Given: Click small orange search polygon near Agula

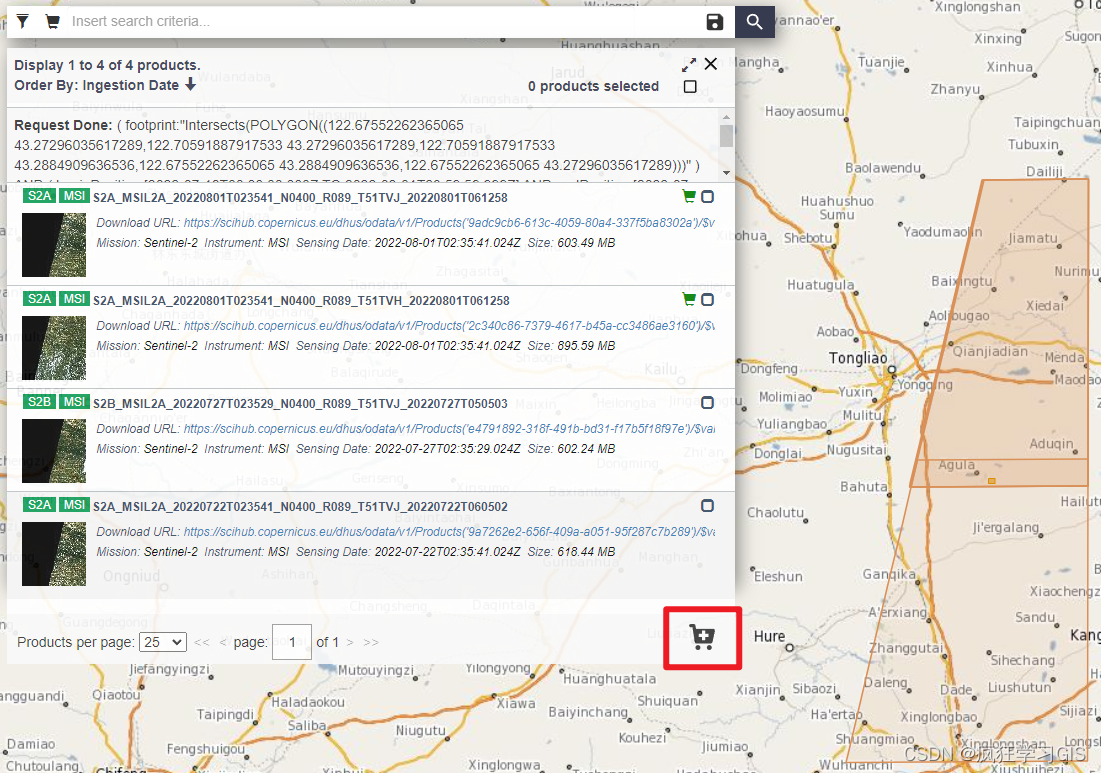Looking at the screenshot, I should click(x=991, y=481).
